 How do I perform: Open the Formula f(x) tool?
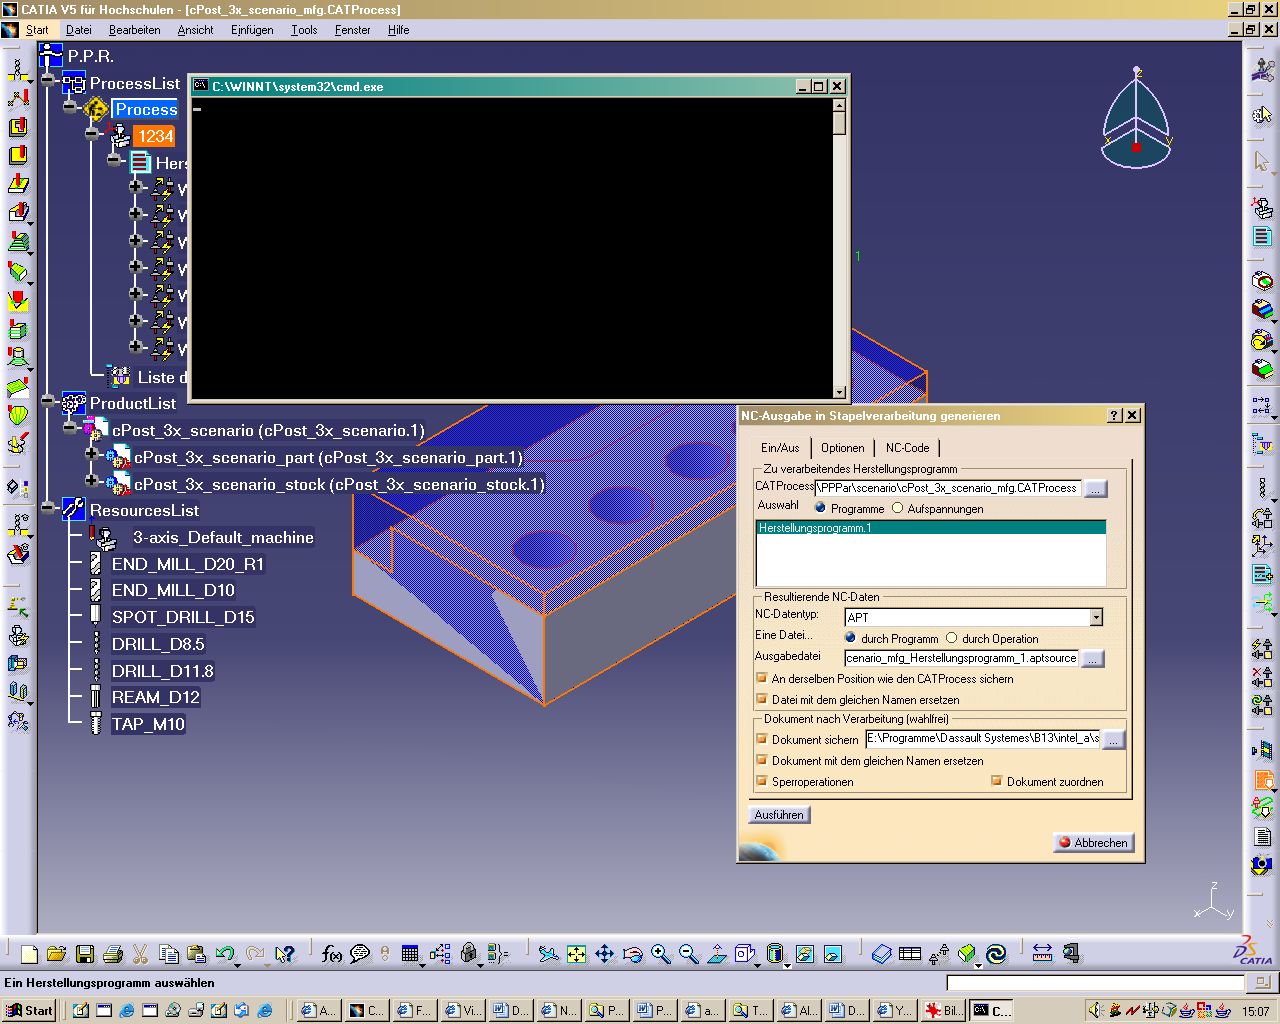[x=332, y=954]
